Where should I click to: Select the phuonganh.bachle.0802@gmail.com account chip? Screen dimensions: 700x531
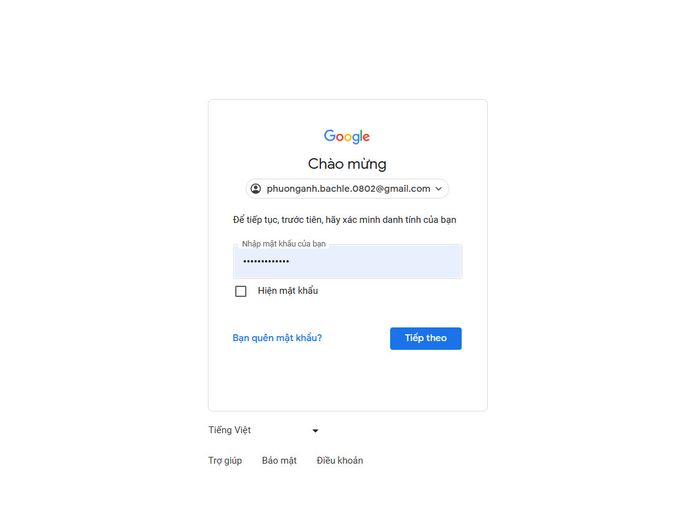[347, 189]
